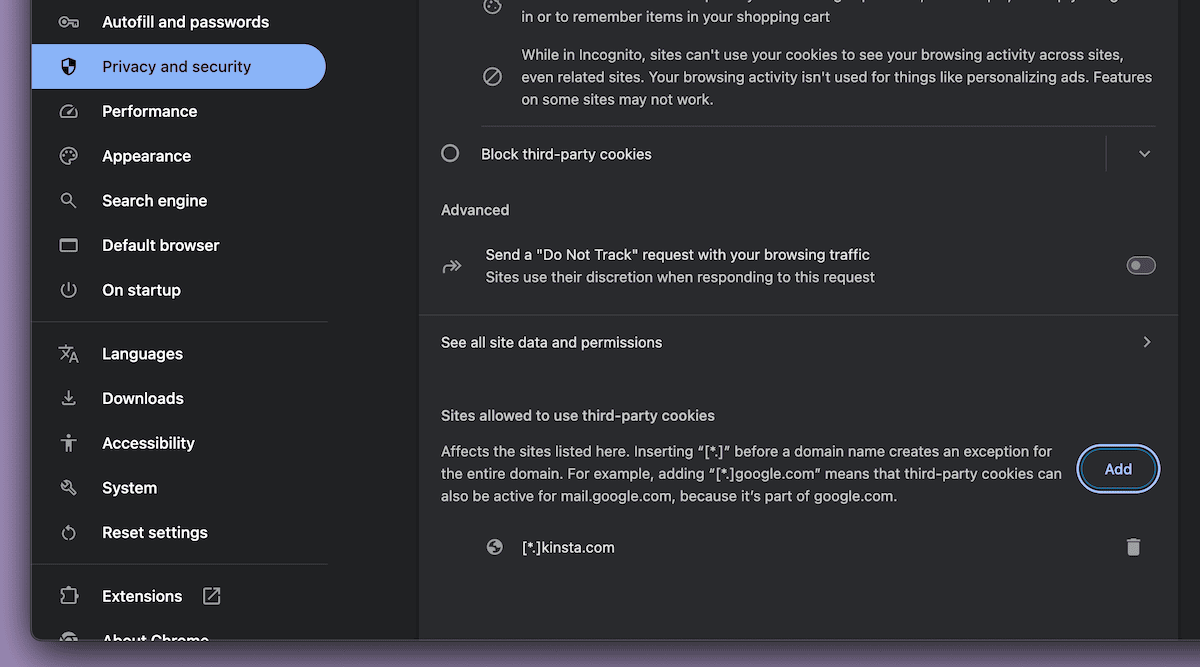Click the Accessibility person icon
Viewport: 1200px width, 667px height.
[x=68, y=443]
